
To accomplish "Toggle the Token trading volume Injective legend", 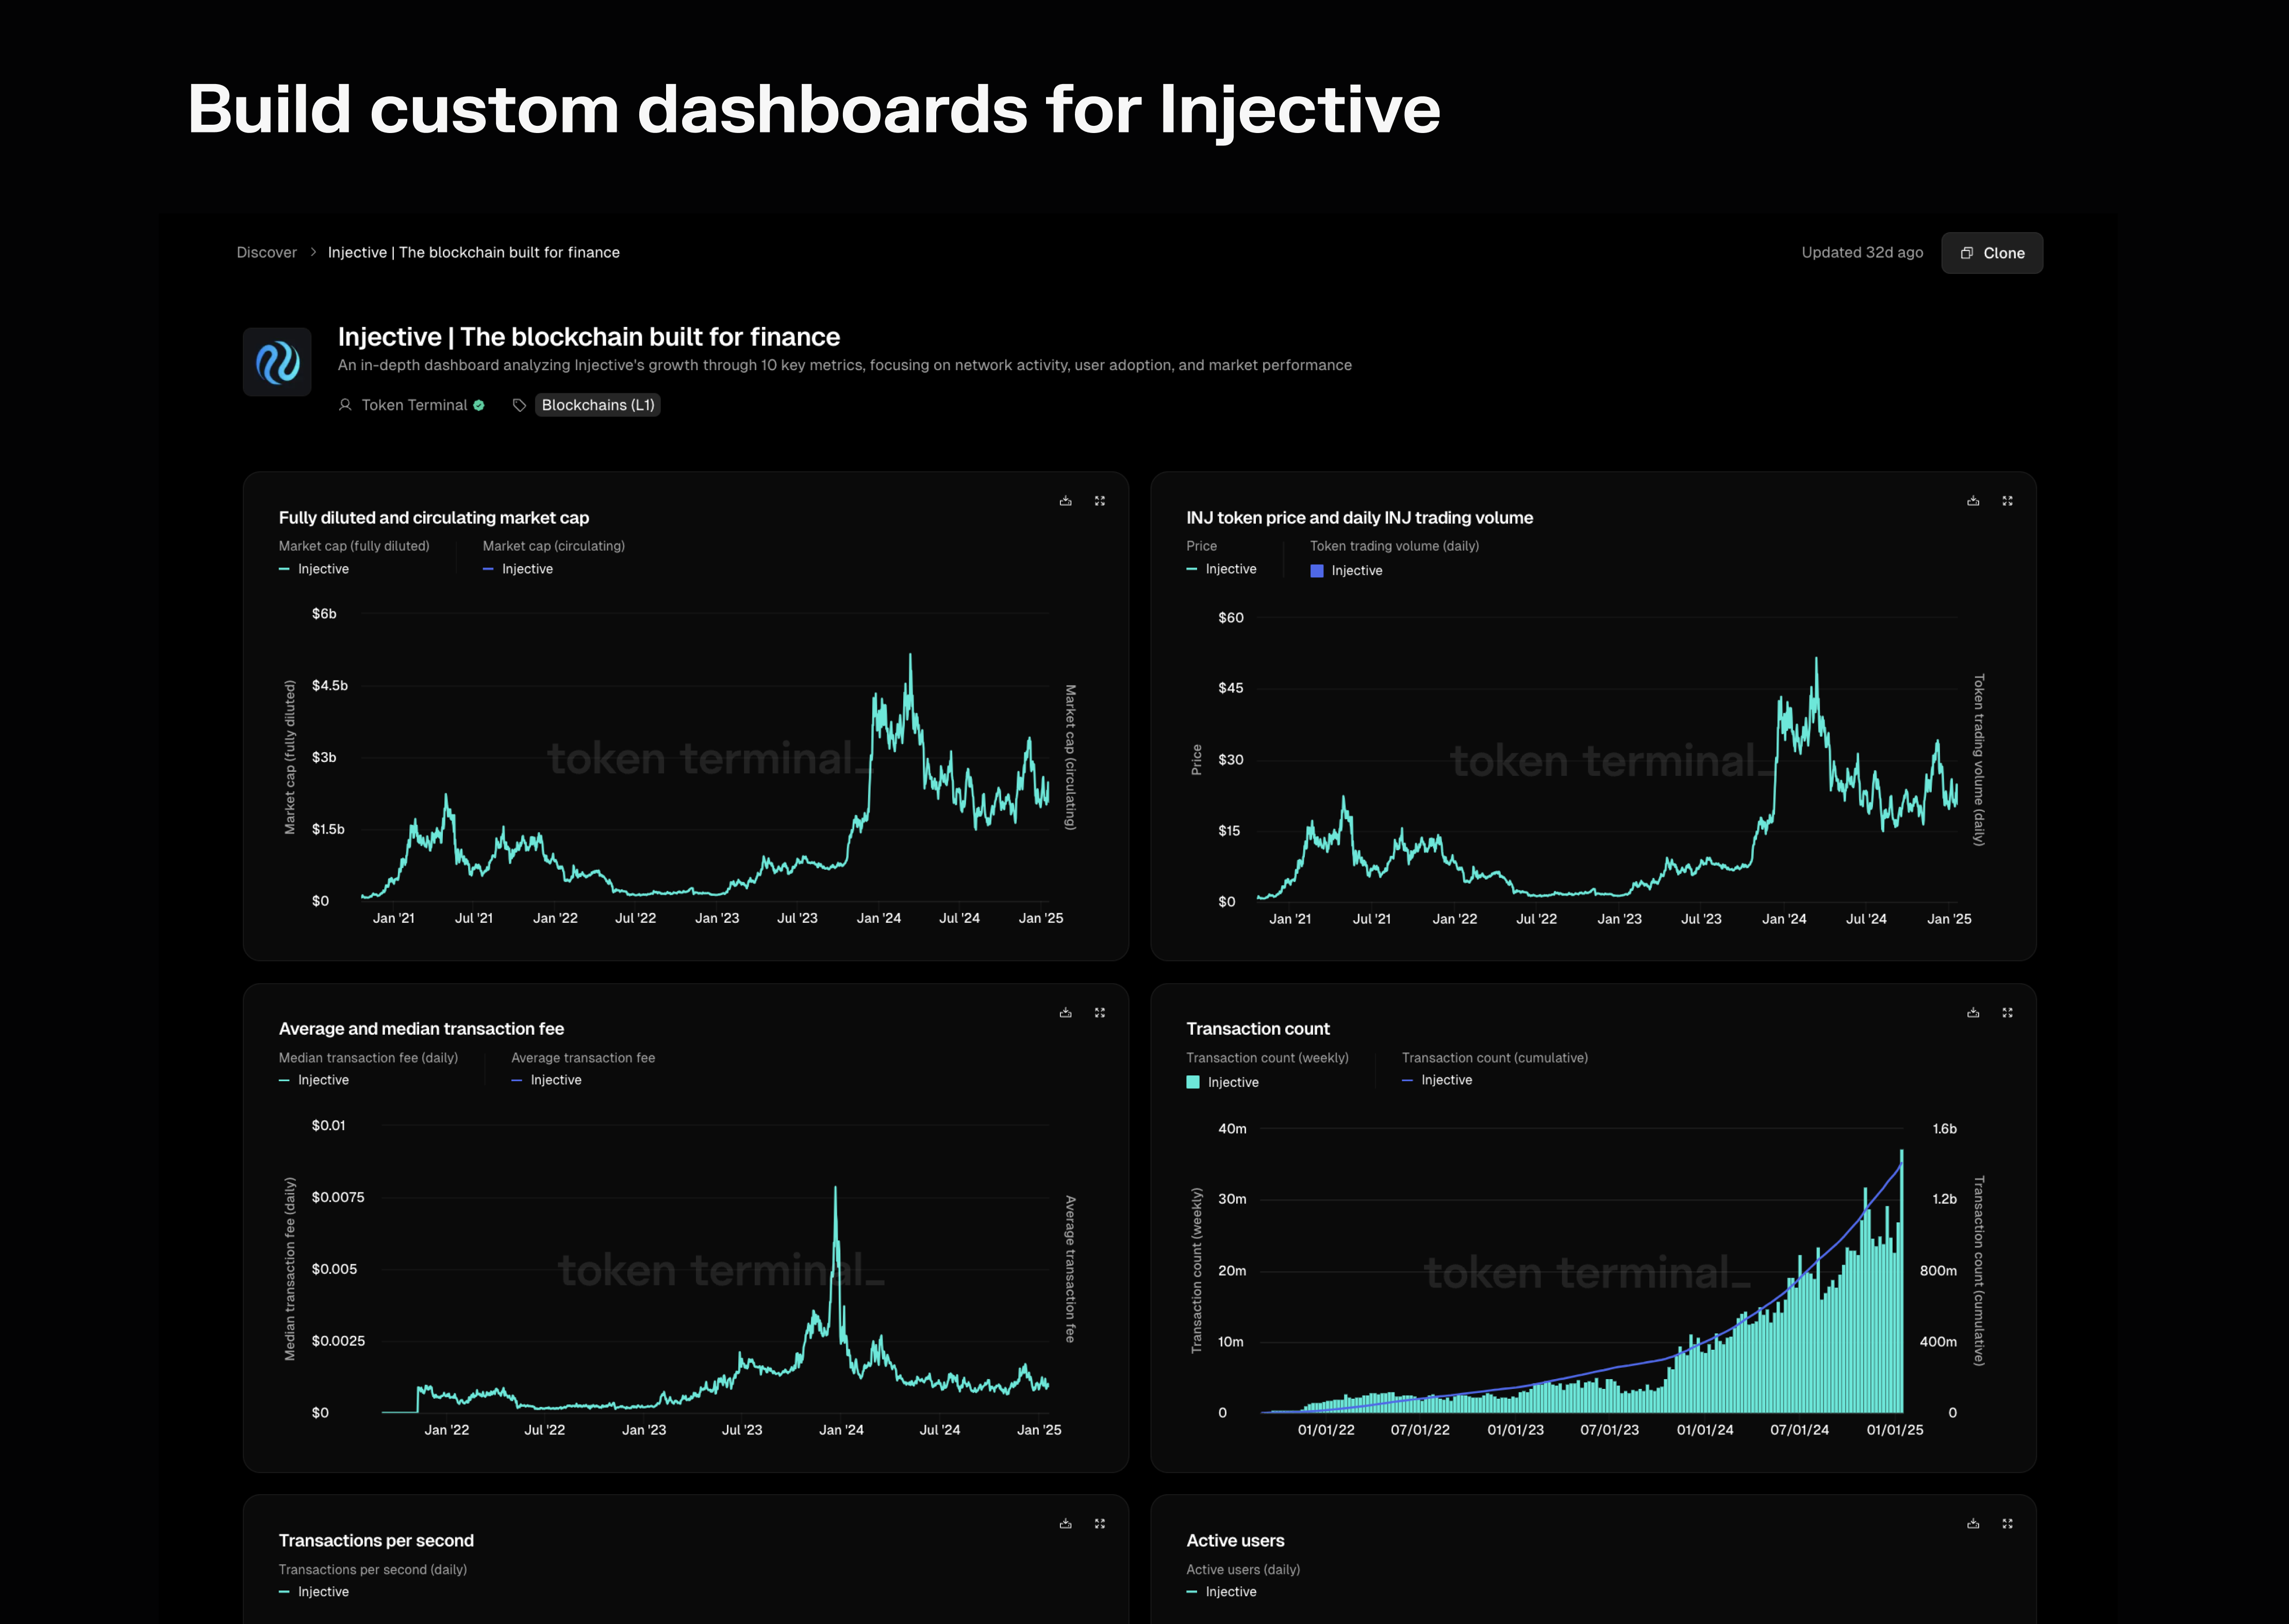I will coord(1356,571).
